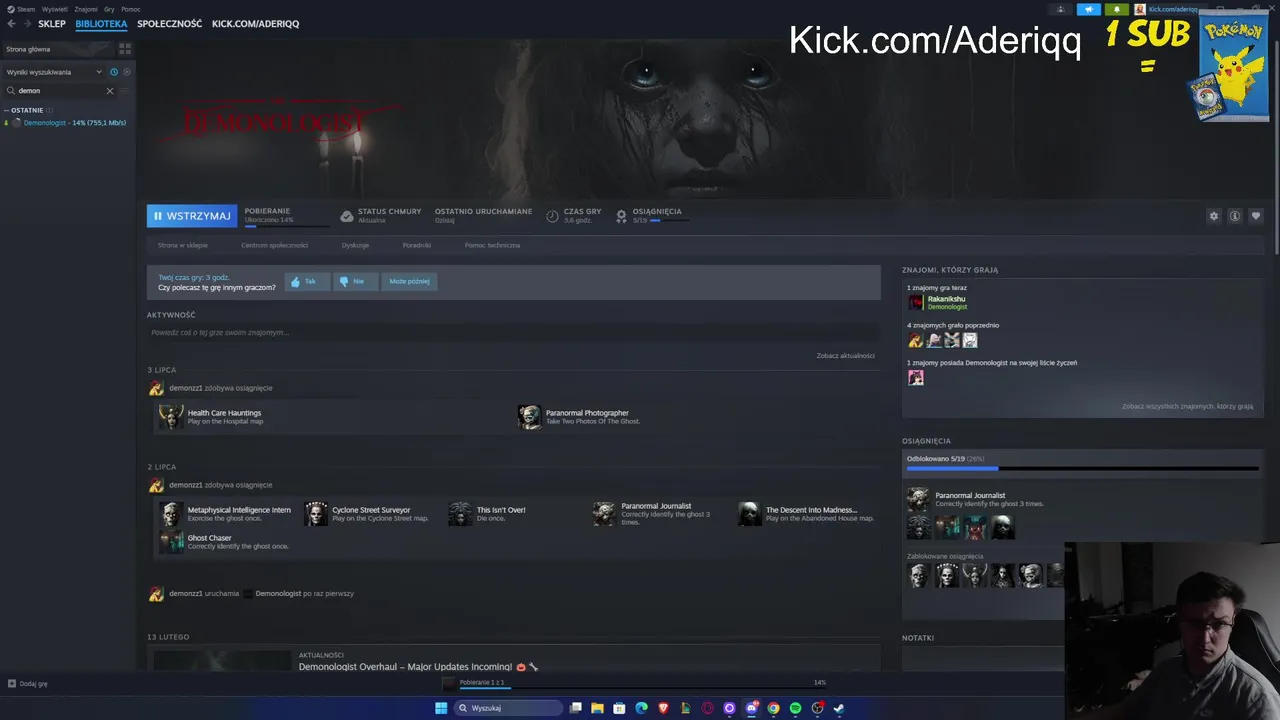Open downloads via the Pobieranie 1 z 1 bar
This screenshot has height=720, width=1280.
tap(636, 683)
